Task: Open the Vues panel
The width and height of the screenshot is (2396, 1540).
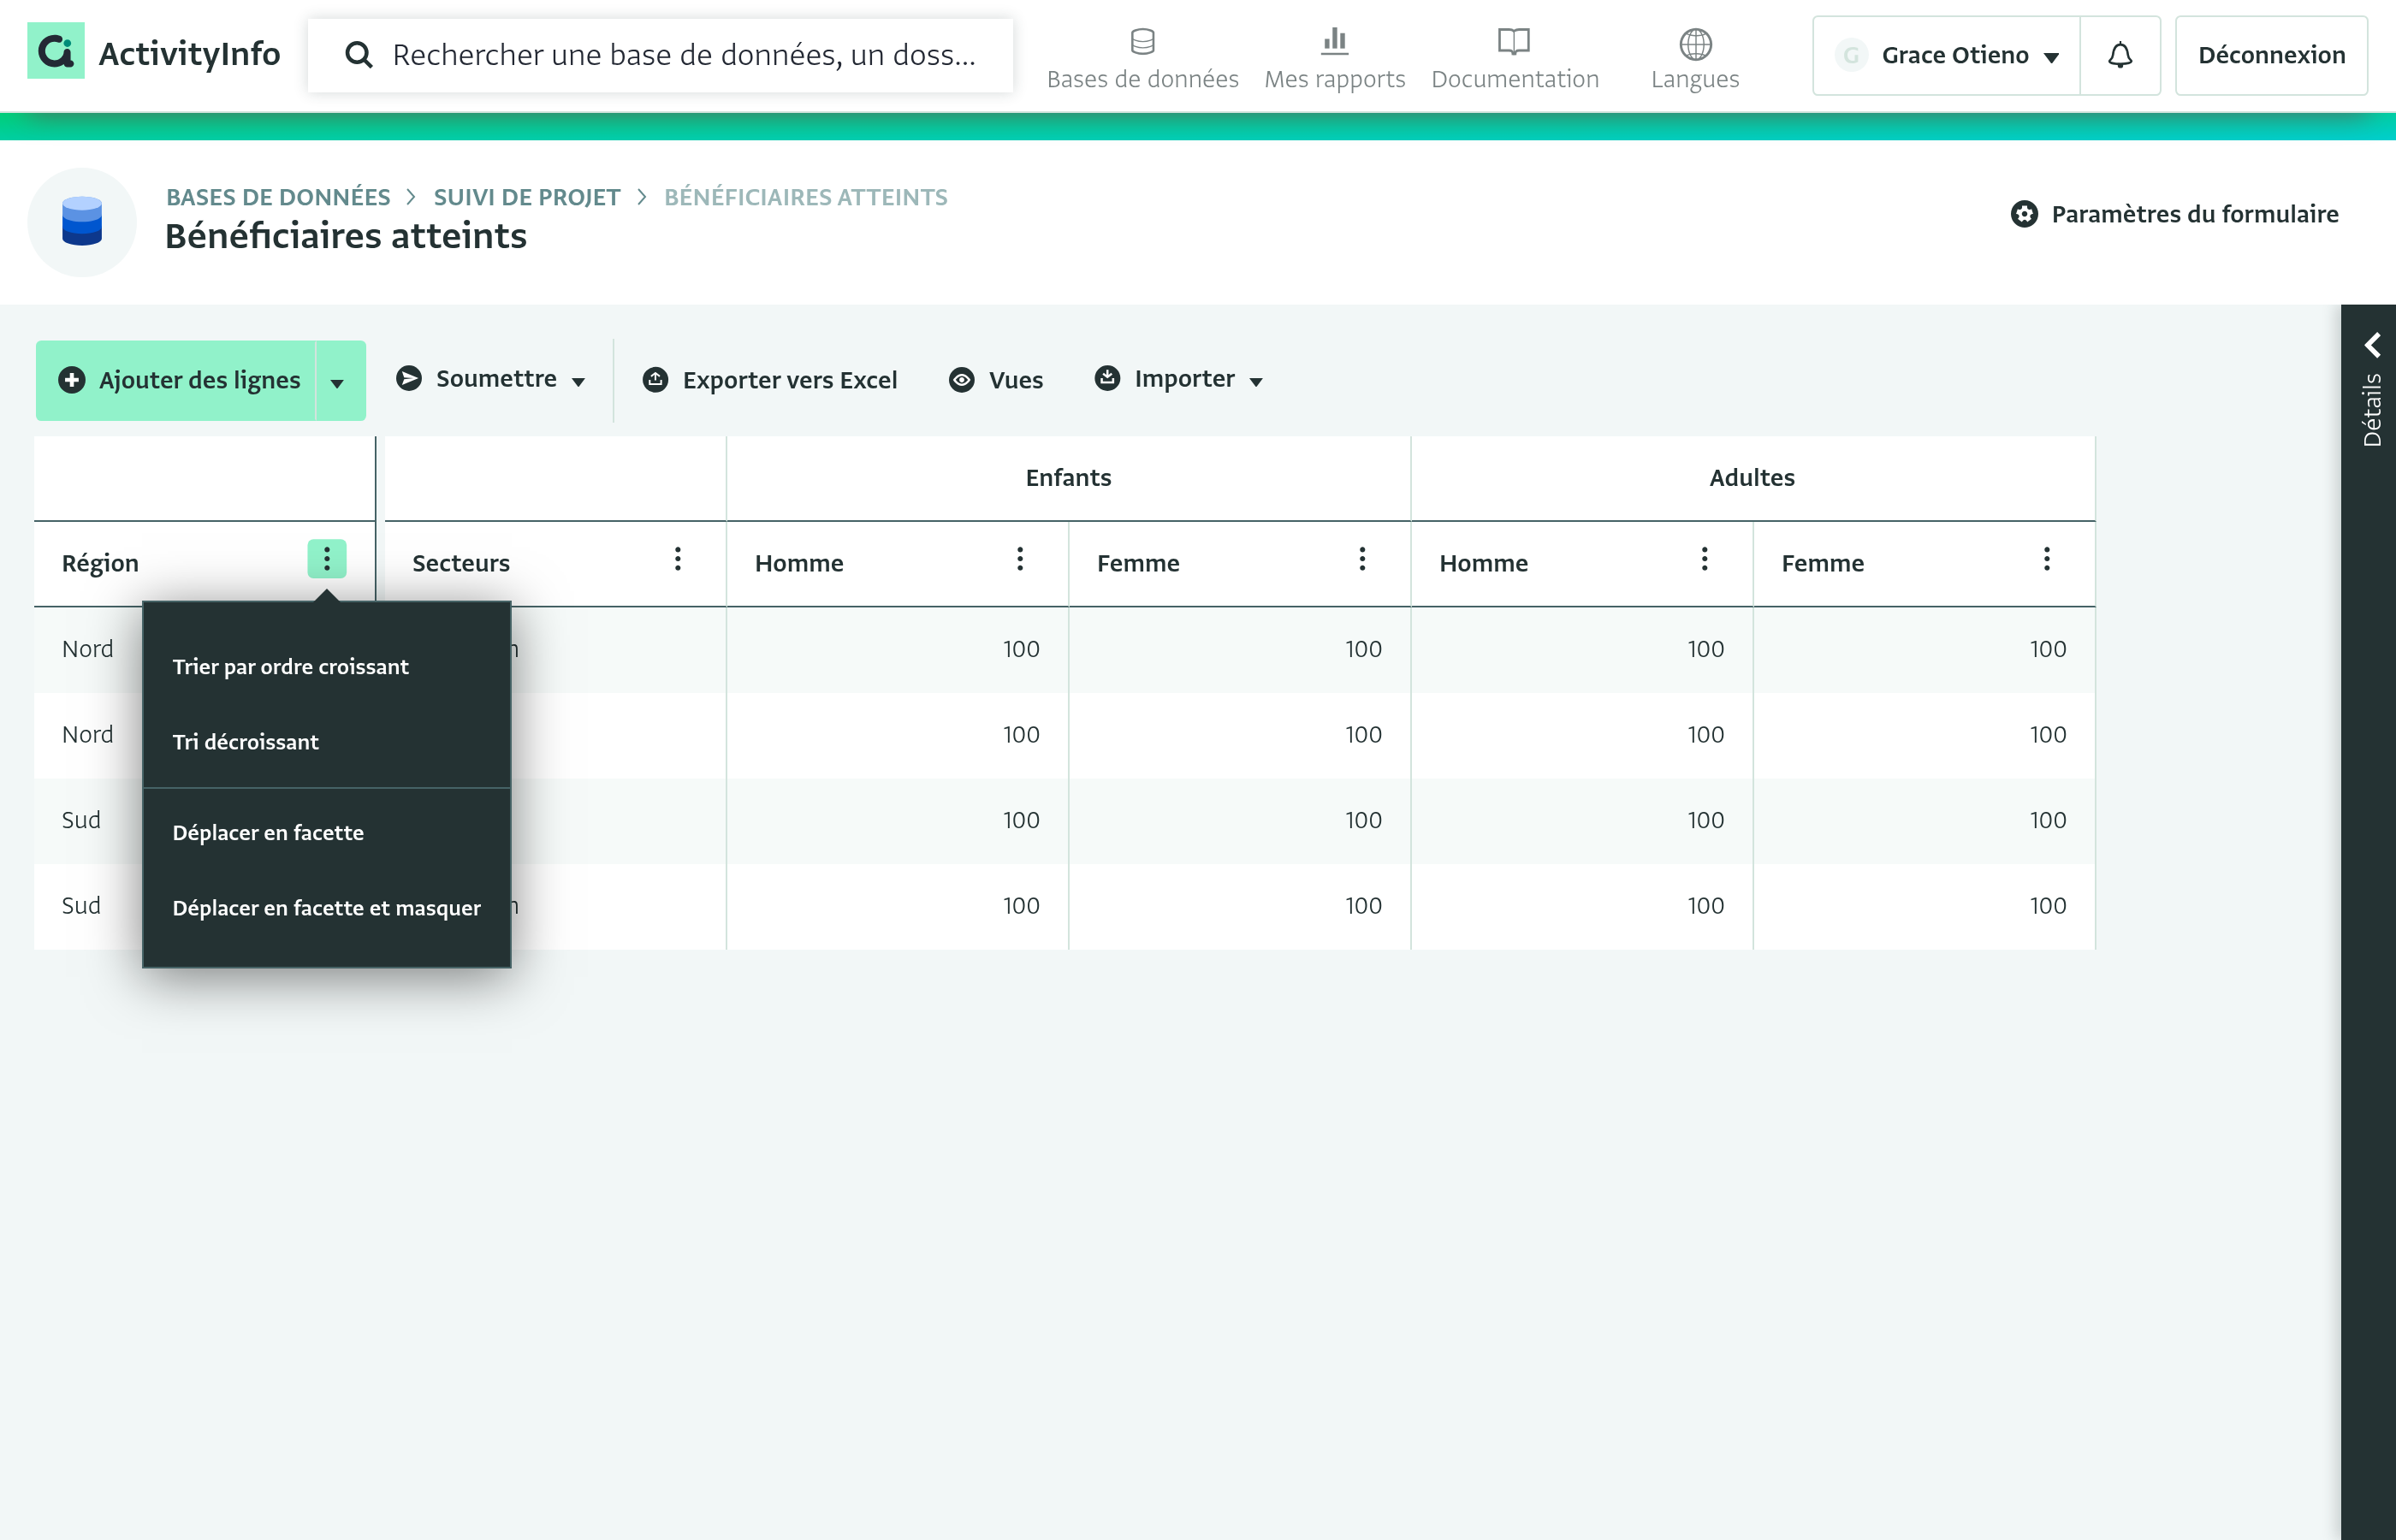Action: pos(996,380)
